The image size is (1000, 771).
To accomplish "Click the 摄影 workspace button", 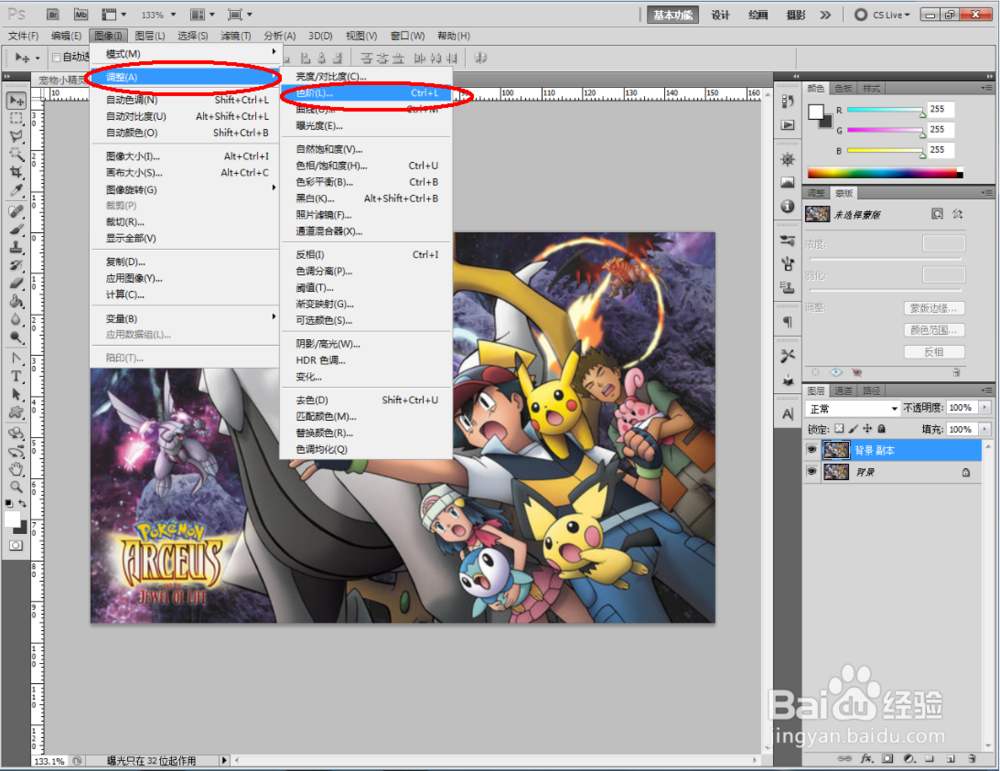I will (796, 15).
